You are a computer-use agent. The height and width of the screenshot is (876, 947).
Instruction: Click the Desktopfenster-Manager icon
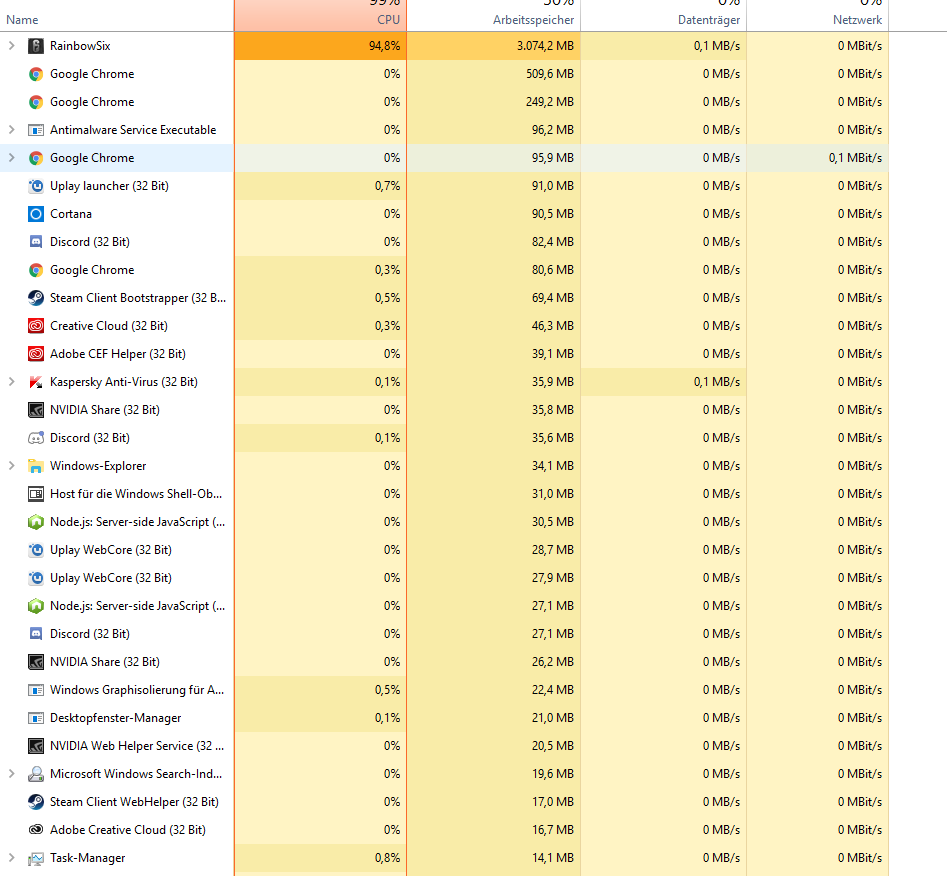point(36,718)
